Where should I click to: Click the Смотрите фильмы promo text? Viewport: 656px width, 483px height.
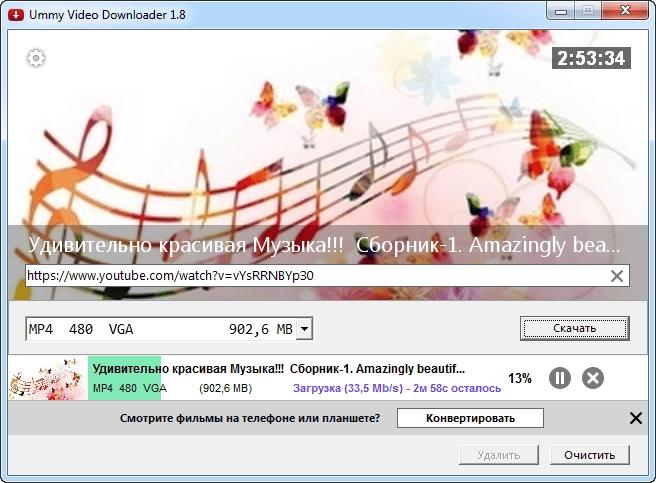point(250,418)
